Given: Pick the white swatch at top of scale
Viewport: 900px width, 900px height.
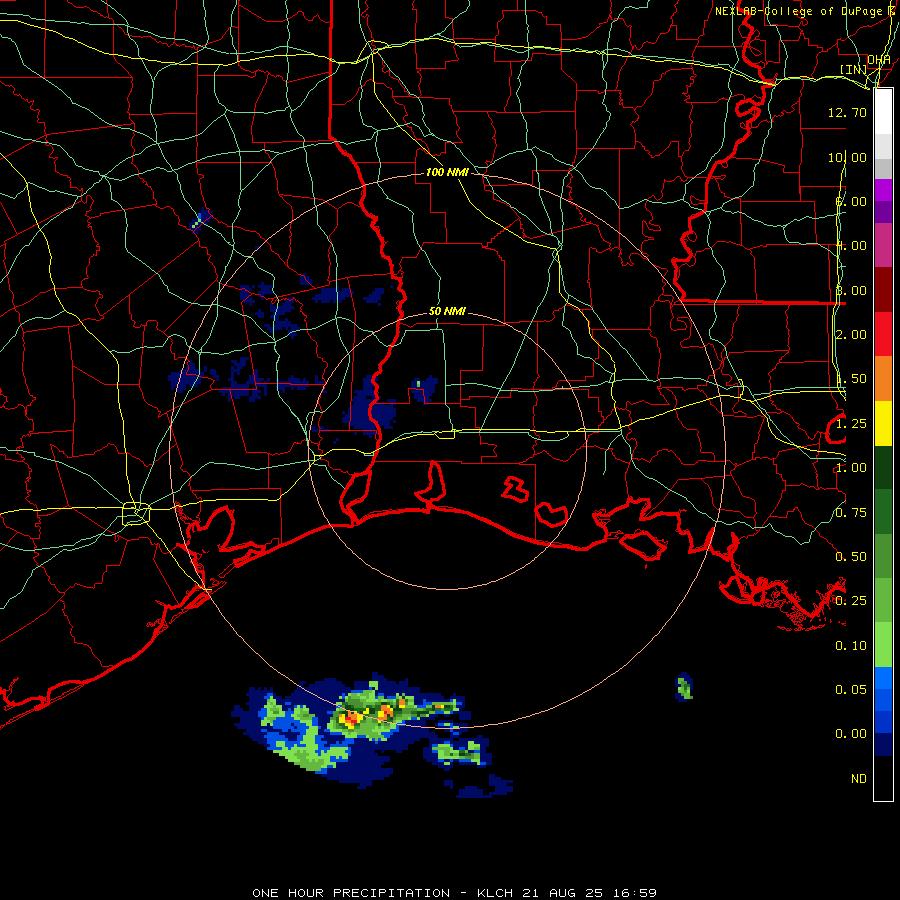Looking at the screenshot, I should click(x=883, y=112).
